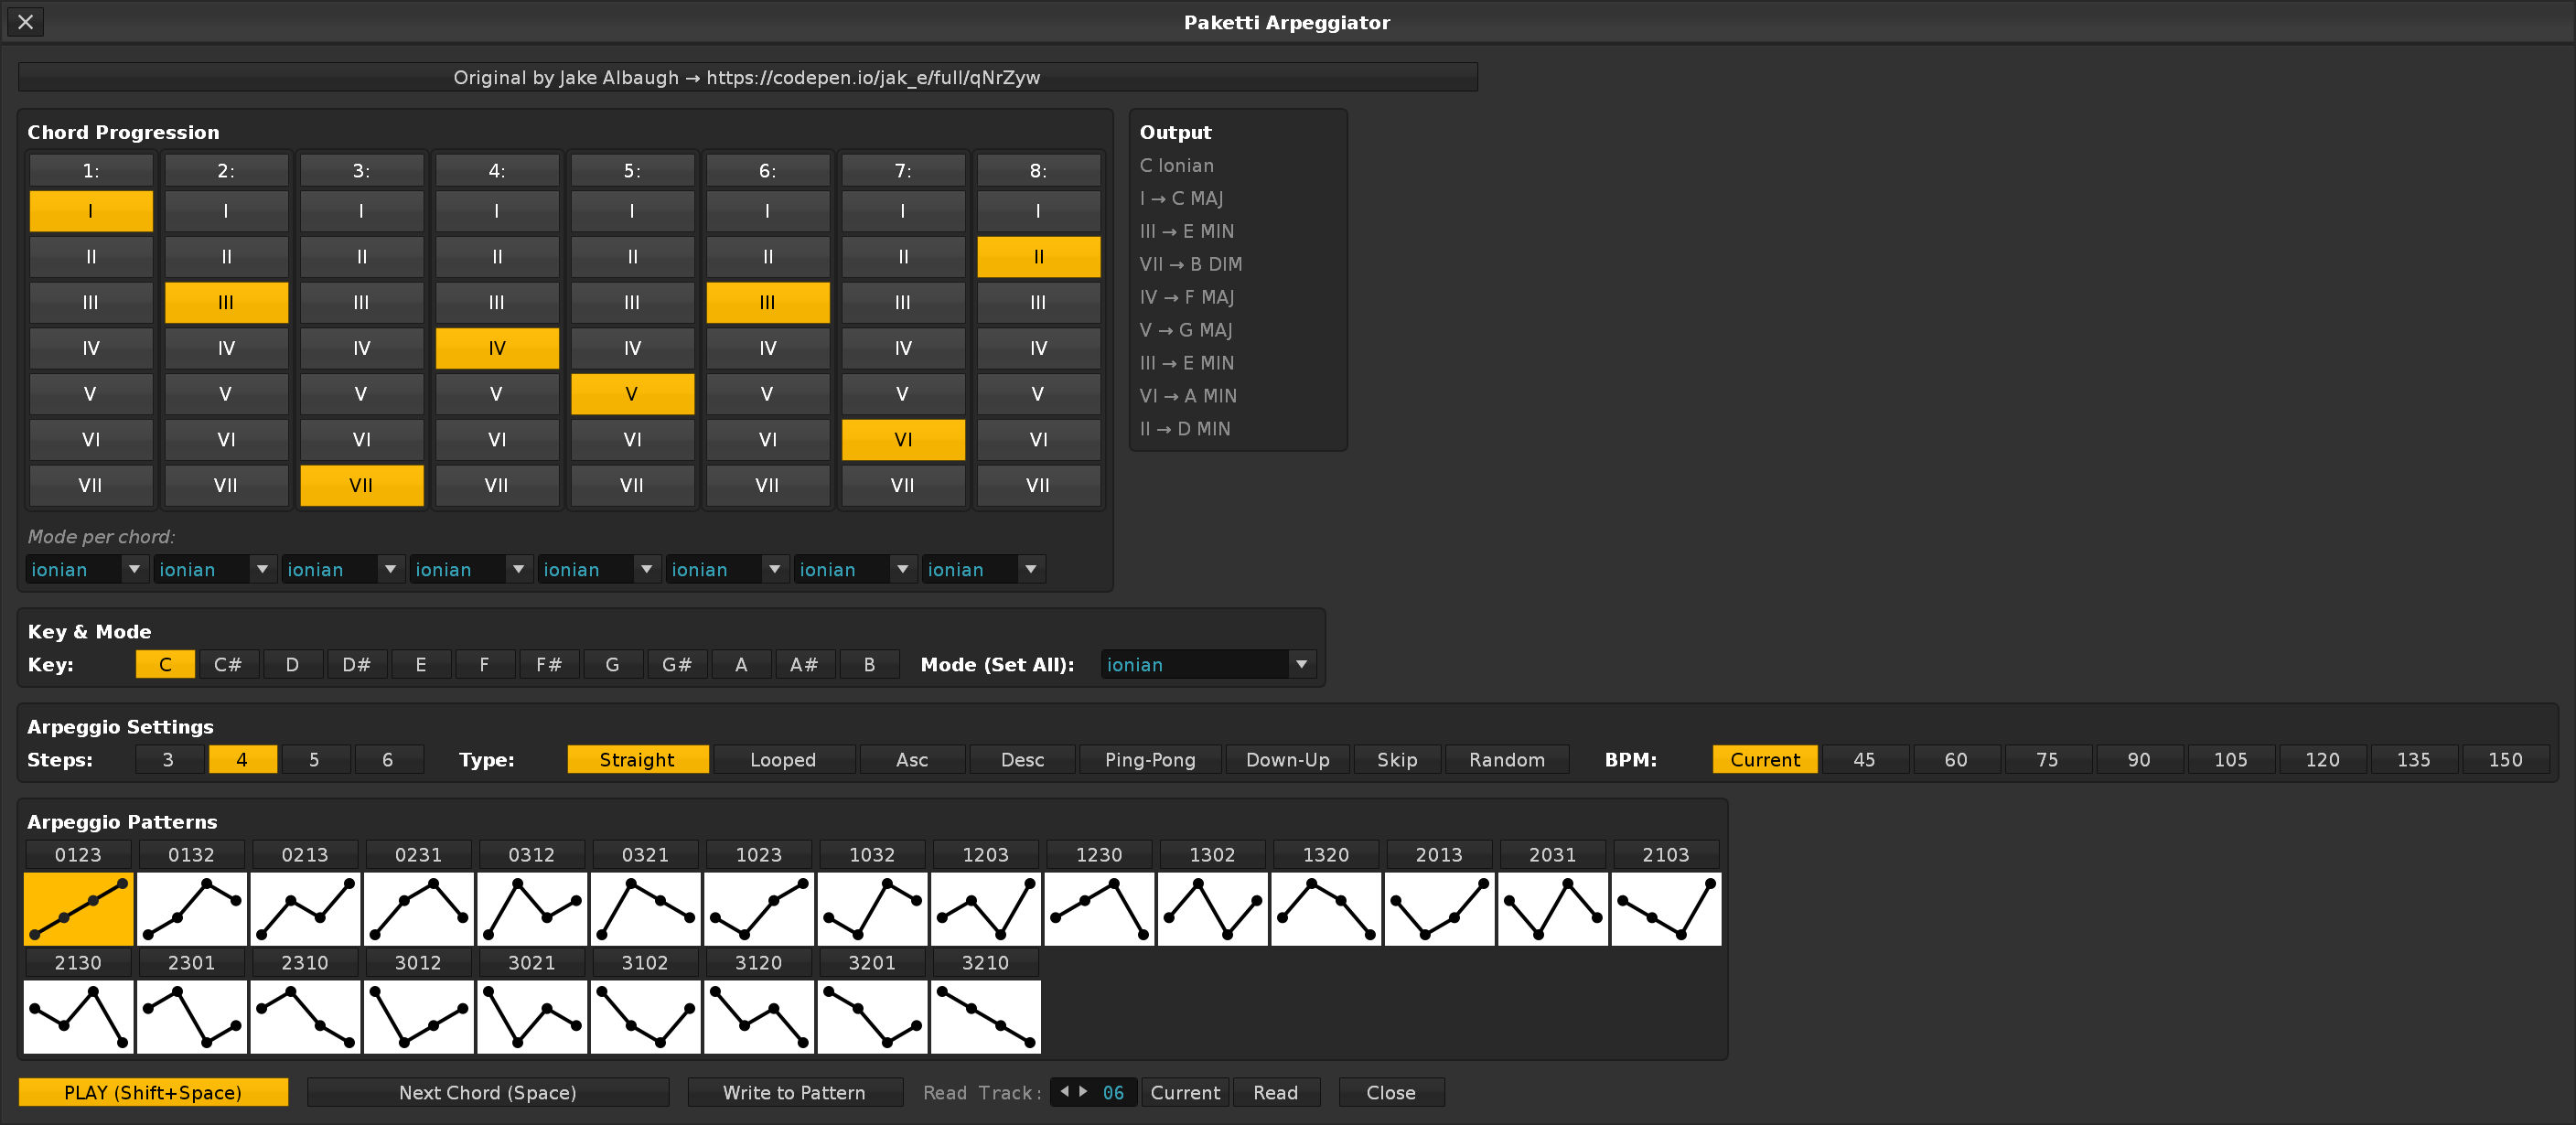Open mode dropdown for chord 4
The height and width of the screenshot is (1125, 2576).
click(x=472, y=569)
